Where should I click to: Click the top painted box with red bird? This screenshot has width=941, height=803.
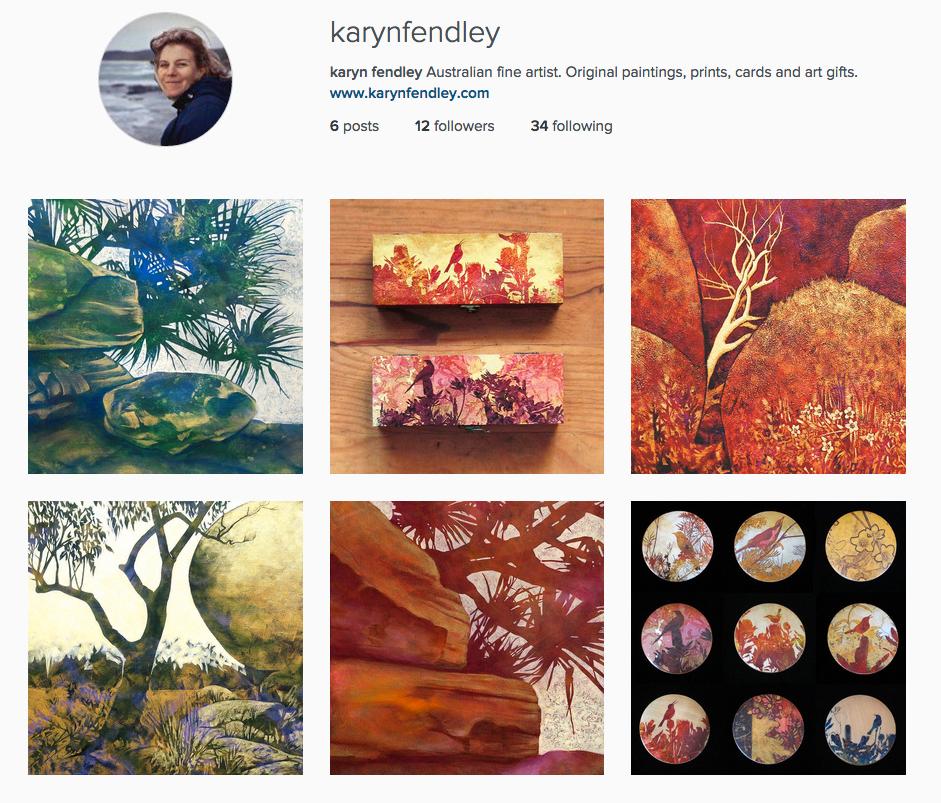467,271
